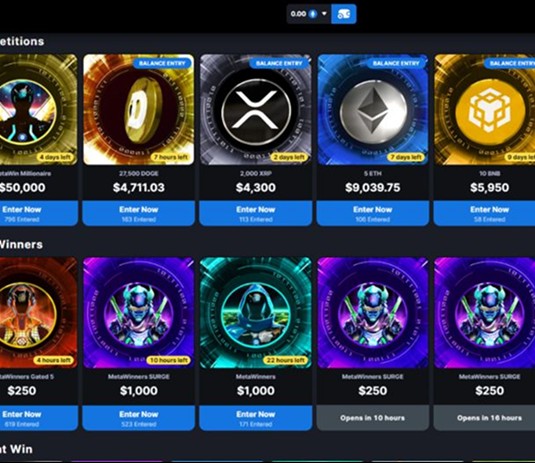Image resolution: width=535 pixels, height=463 pixels.
Task: Click Balance Entry badge on Dogecoin card
Action: (162, 63)
